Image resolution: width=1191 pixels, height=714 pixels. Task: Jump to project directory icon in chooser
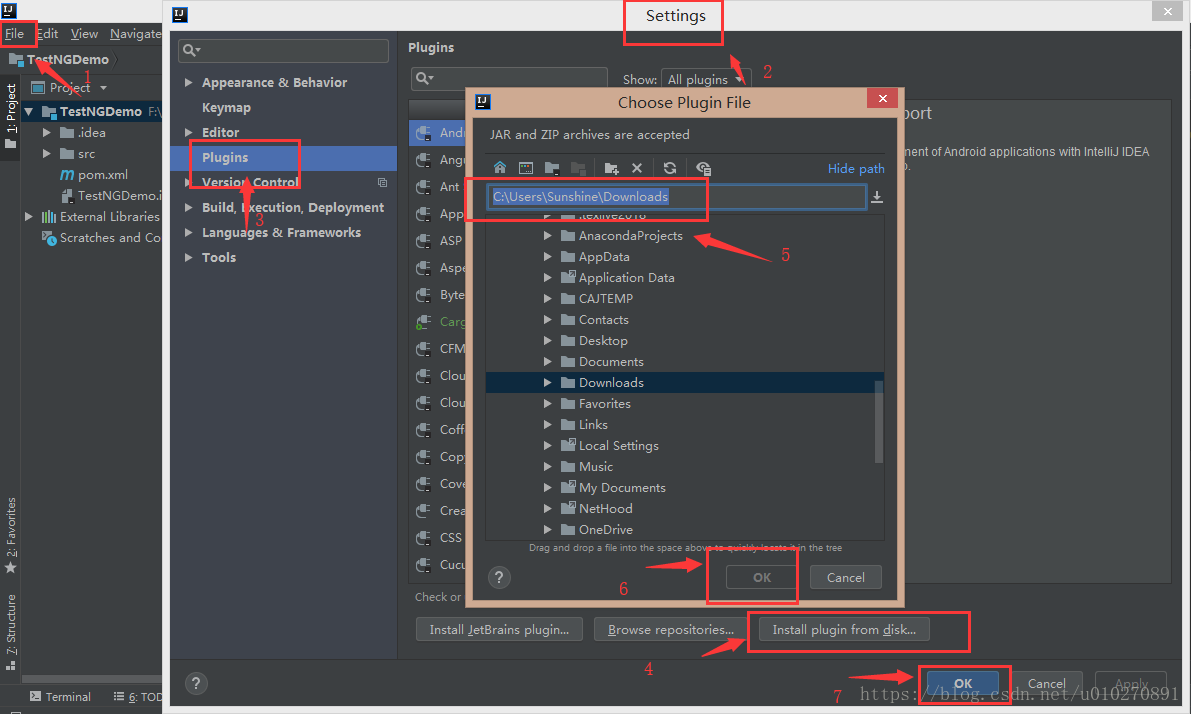pos(552,168)
